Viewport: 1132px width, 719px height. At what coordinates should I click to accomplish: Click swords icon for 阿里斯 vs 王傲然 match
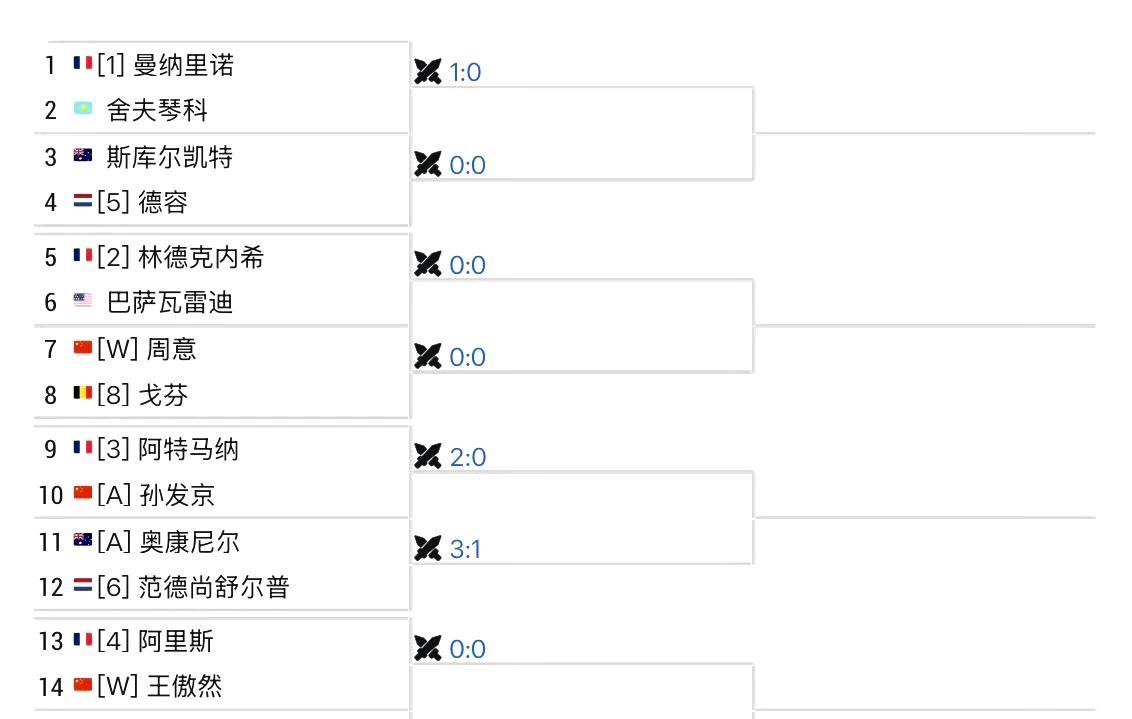tap(428, 649)
